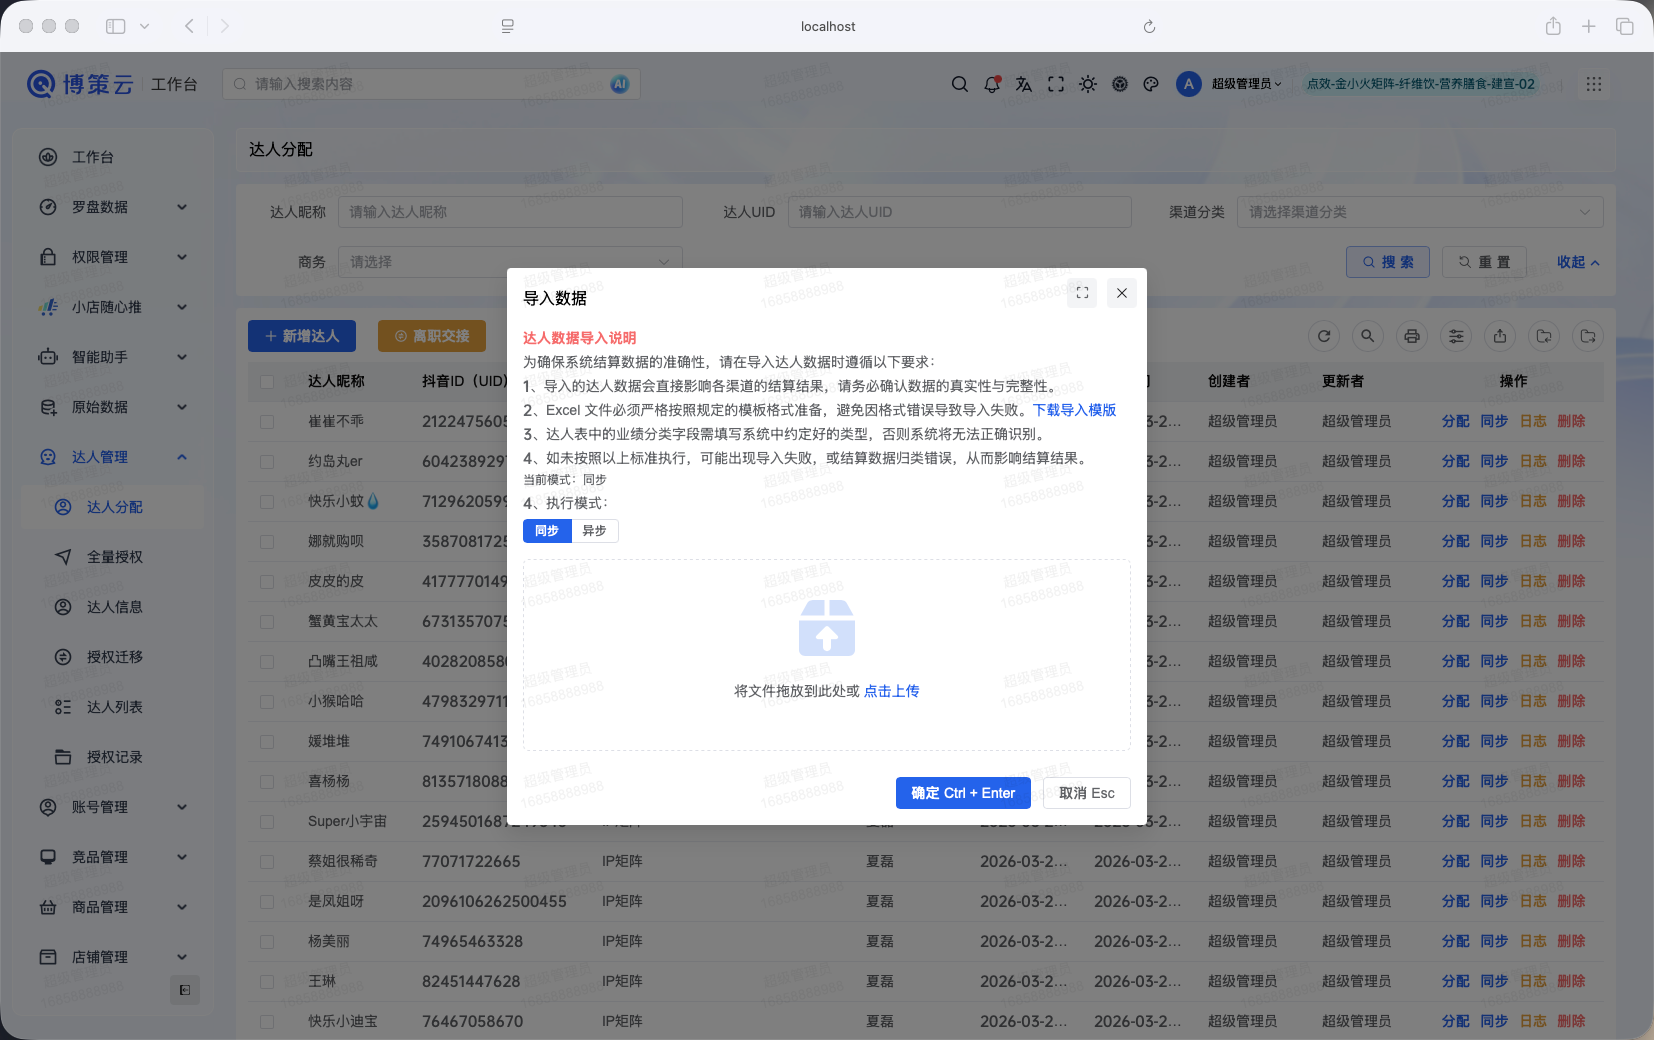The height and width of the screenshot is (1040, 1654).
Task: Expand 罗盘数据 in the sidebar
Action: 114,207
